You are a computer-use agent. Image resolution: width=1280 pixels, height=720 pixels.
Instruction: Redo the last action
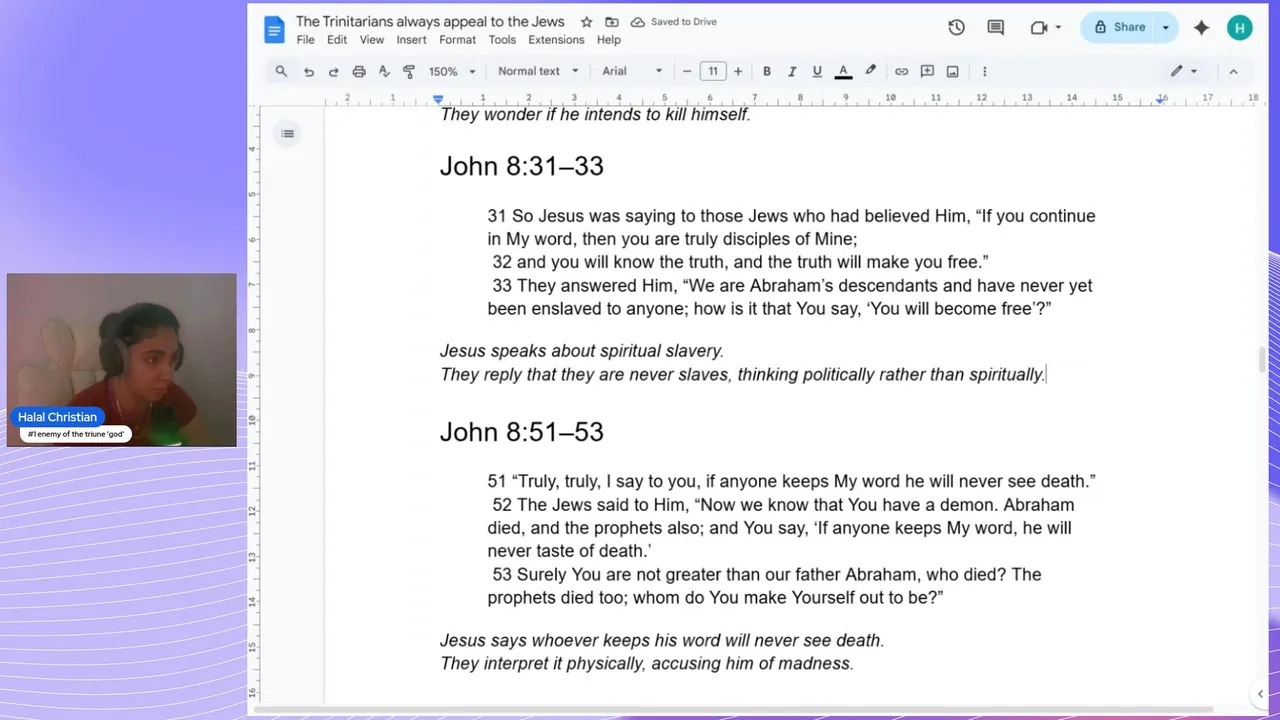334,71
